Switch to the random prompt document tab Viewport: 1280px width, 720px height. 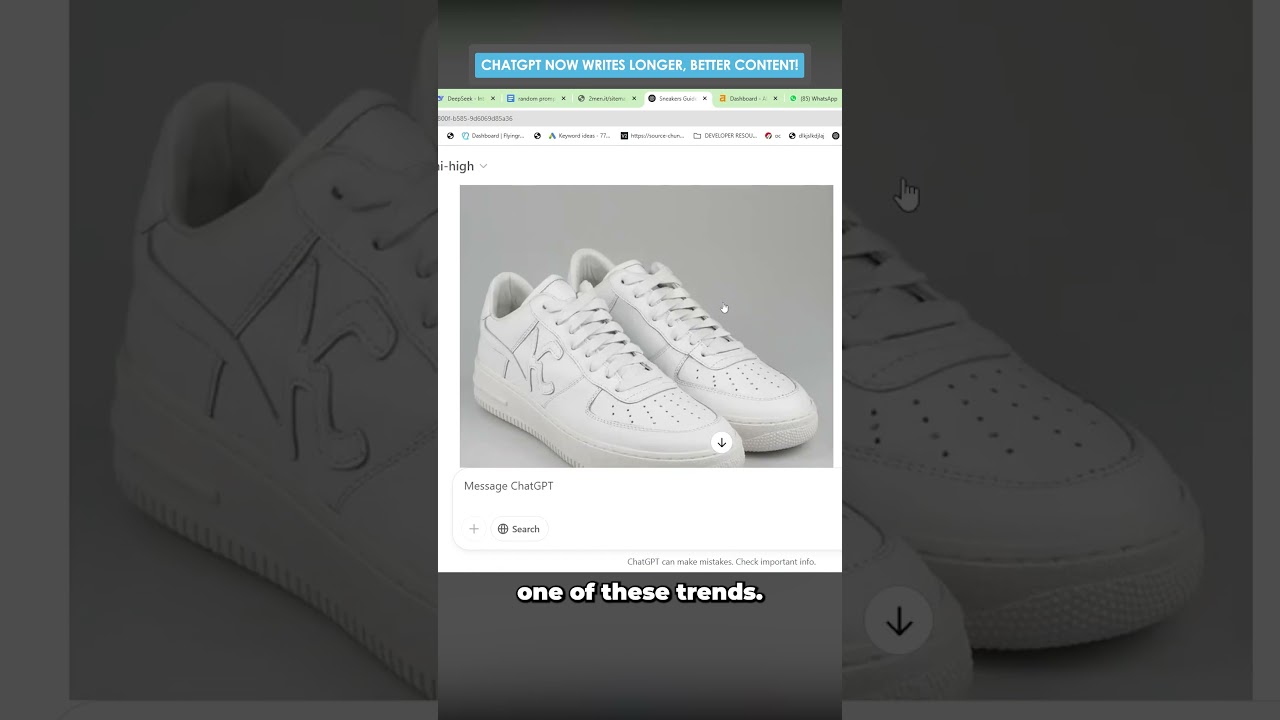[531, 99]
